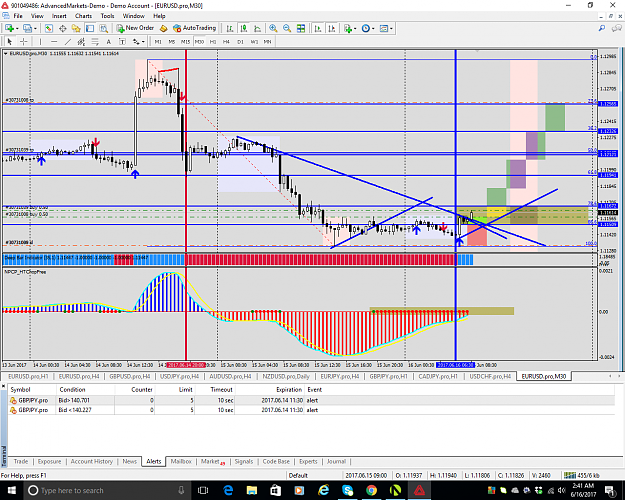The width and height of the screenshot is (625, 500).
Task: Click the EURUSD.pro,M30 chart title triangle
Action: 6,53
